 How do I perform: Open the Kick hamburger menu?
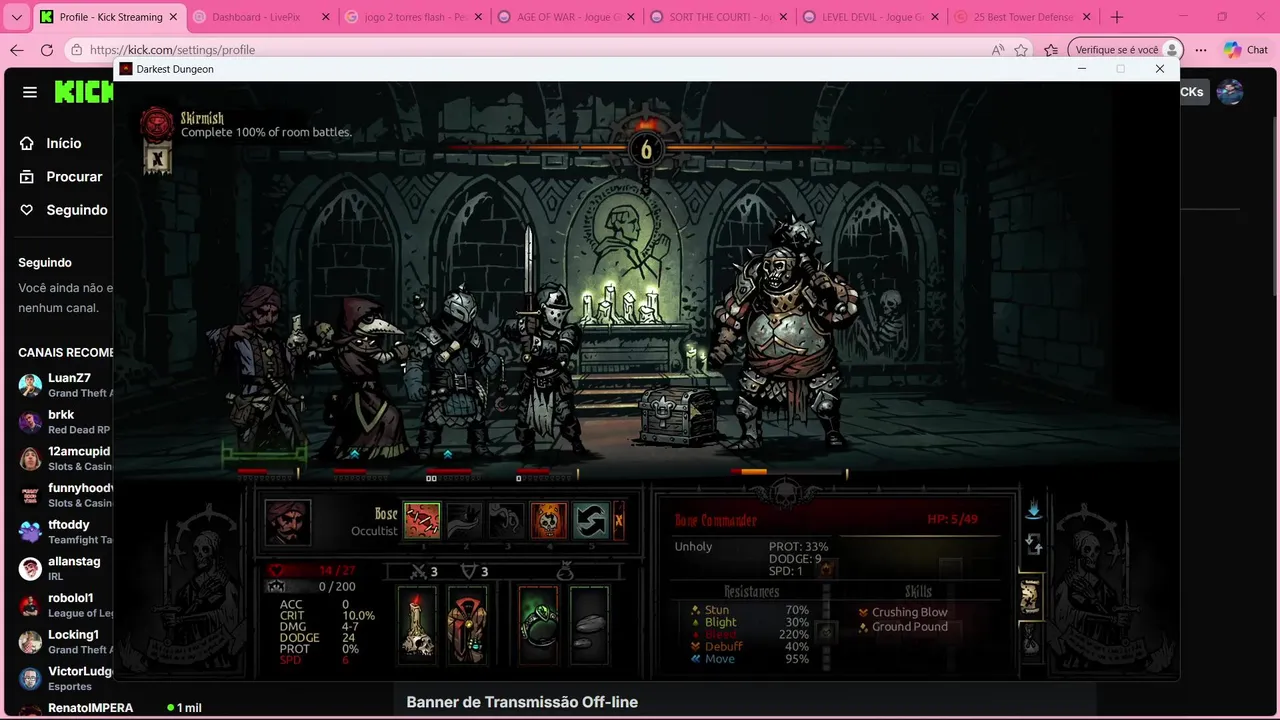click(x=30, y=92)
